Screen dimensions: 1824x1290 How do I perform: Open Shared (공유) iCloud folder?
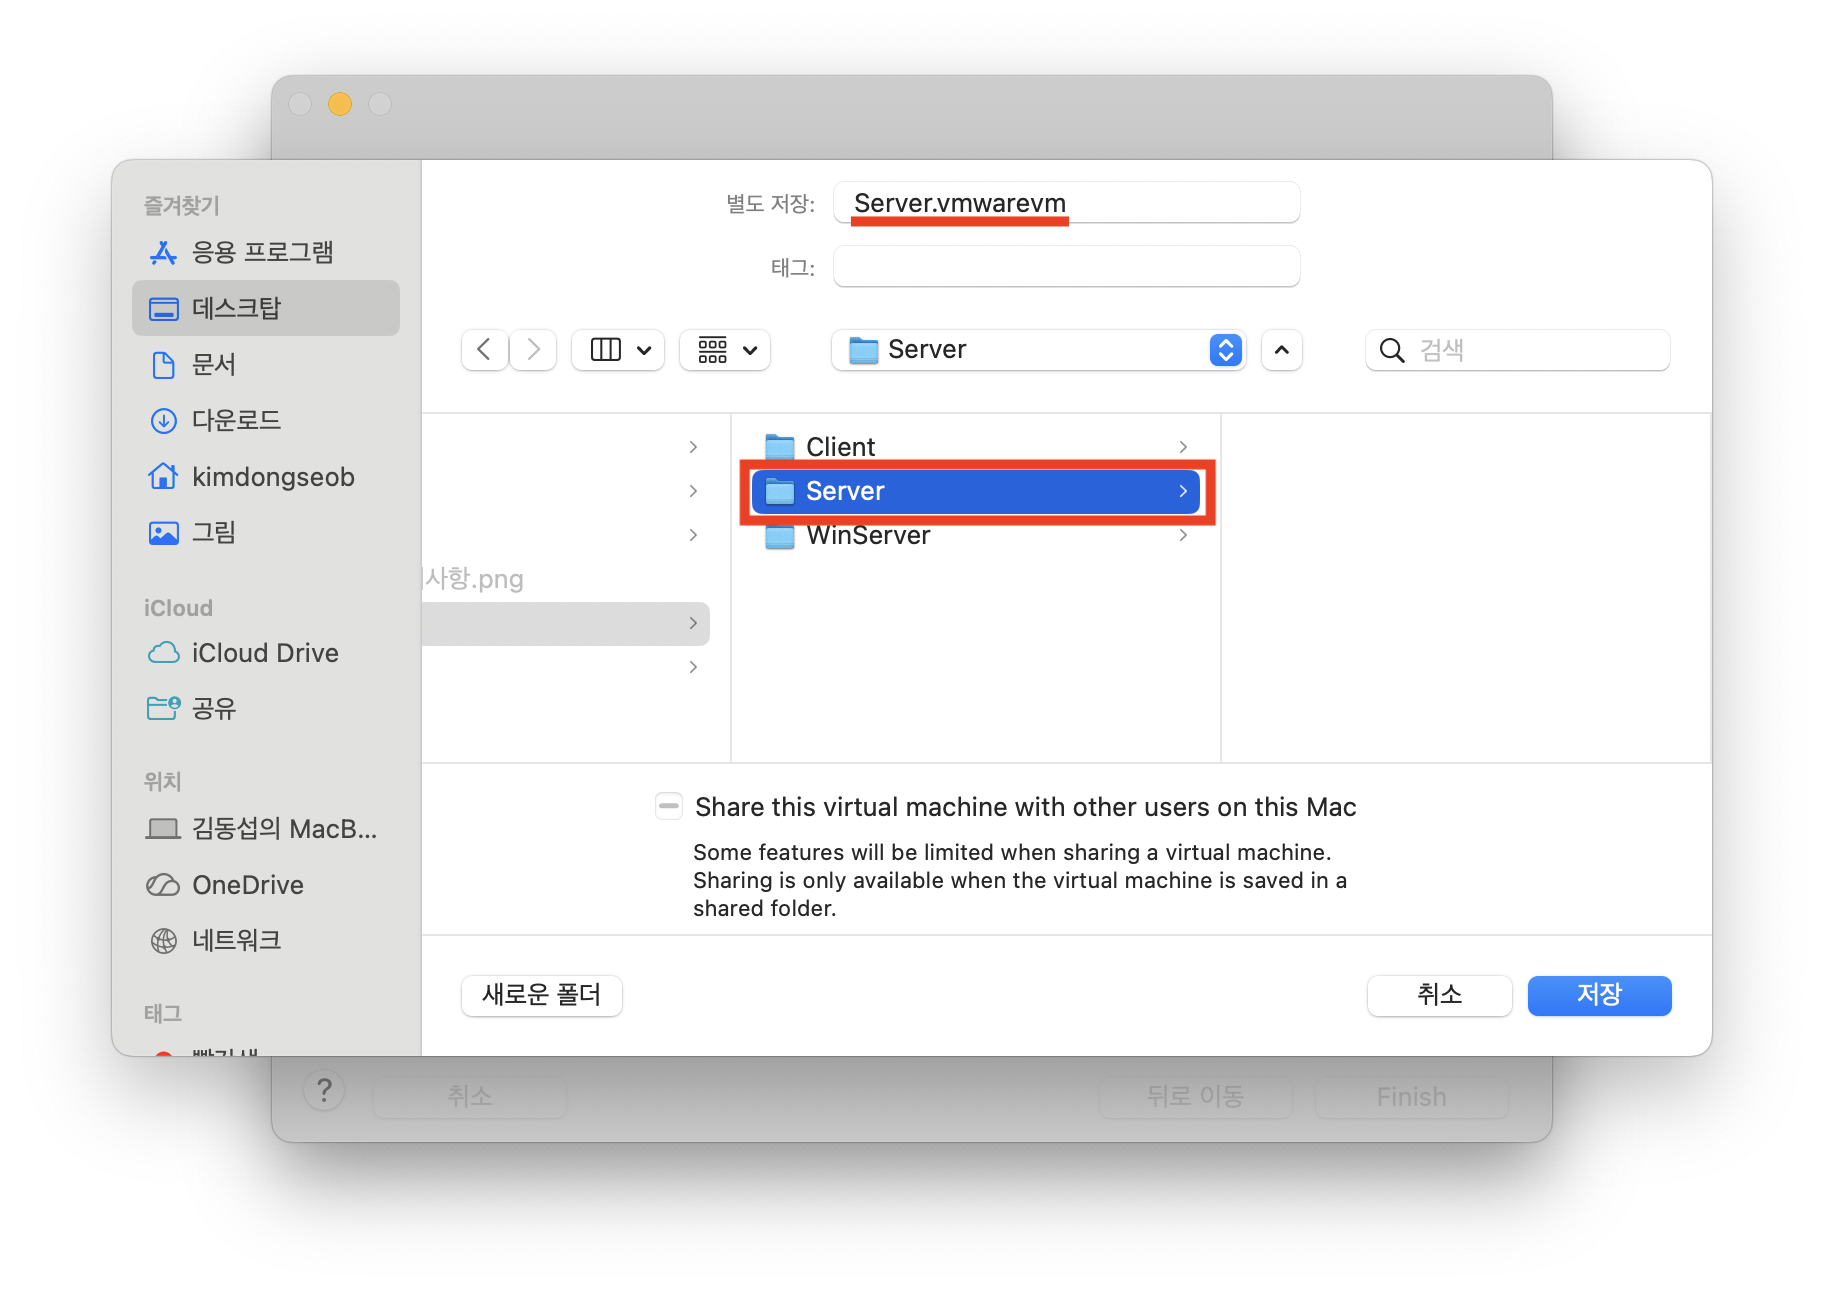[x=265, y=709]
